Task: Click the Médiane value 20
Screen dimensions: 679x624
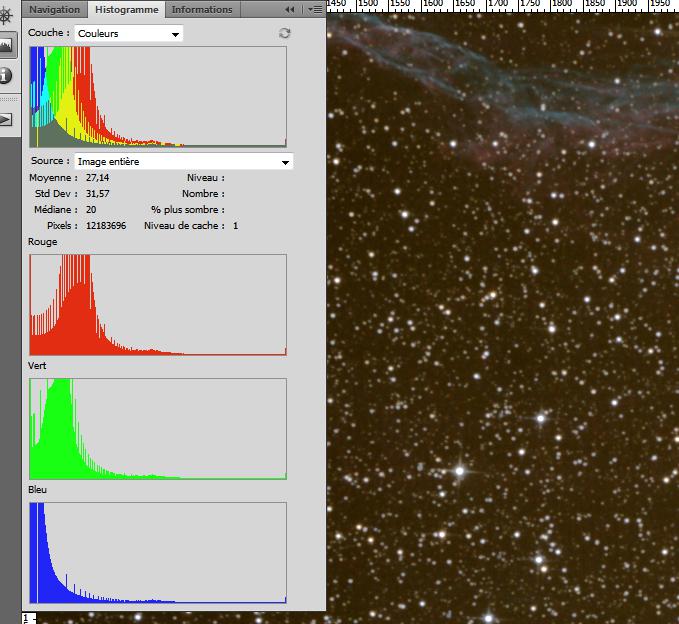Action: pos(91,210)
